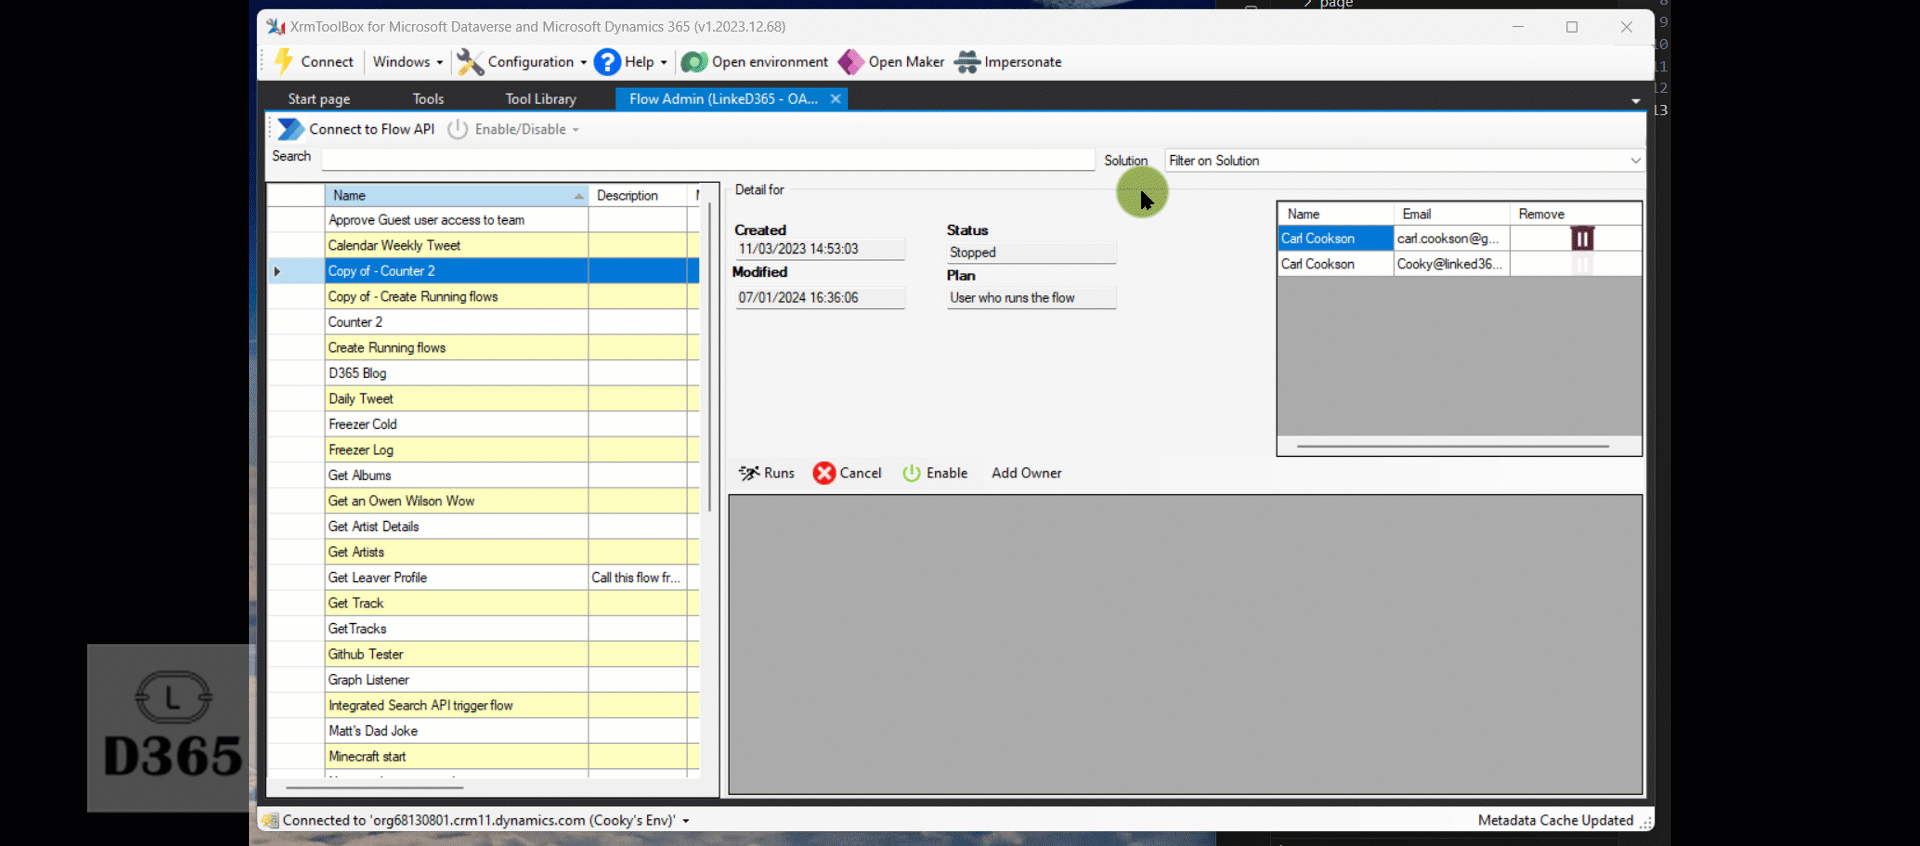The image size is (1920, 846).
Task: Click 'Call this flow fr...' description cell
Action: [637, 578]
